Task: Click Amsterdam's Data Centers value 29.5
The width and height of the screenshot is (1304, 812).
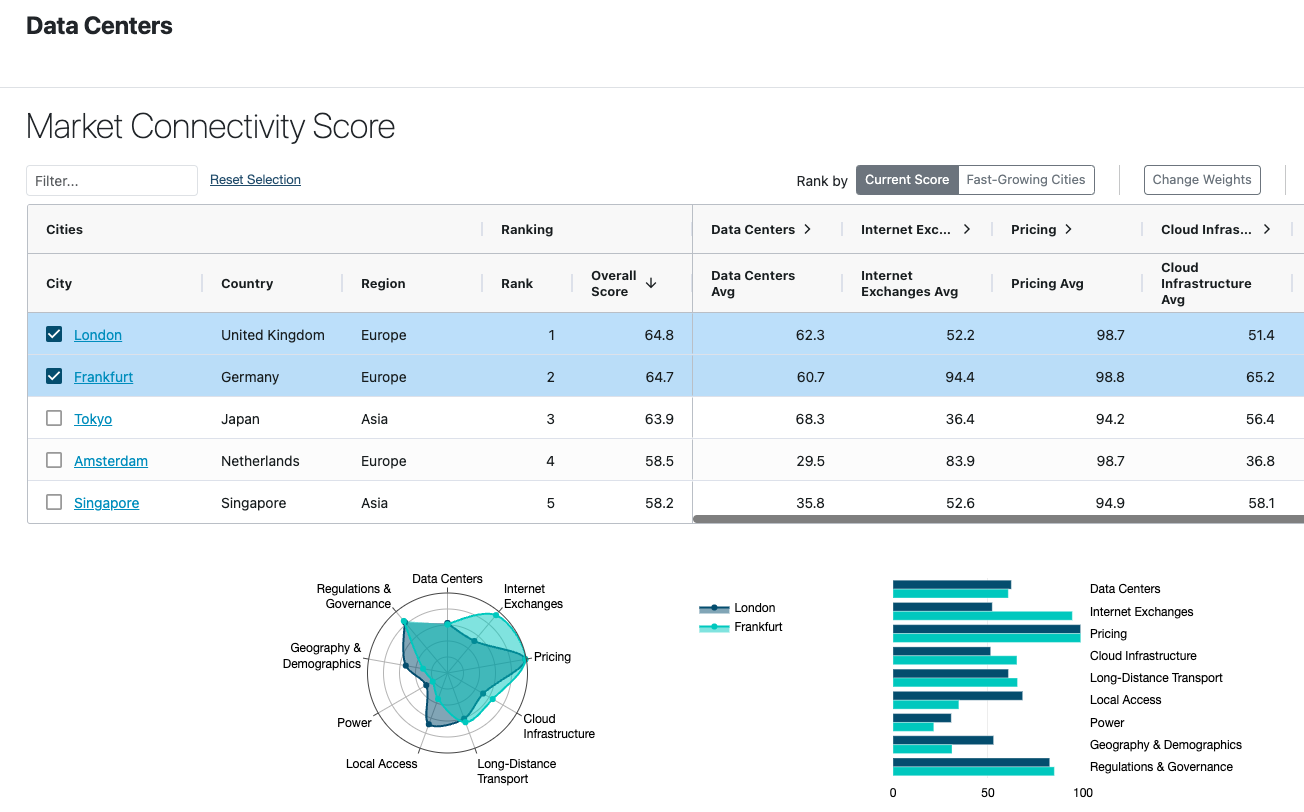Action: point(810,461)
